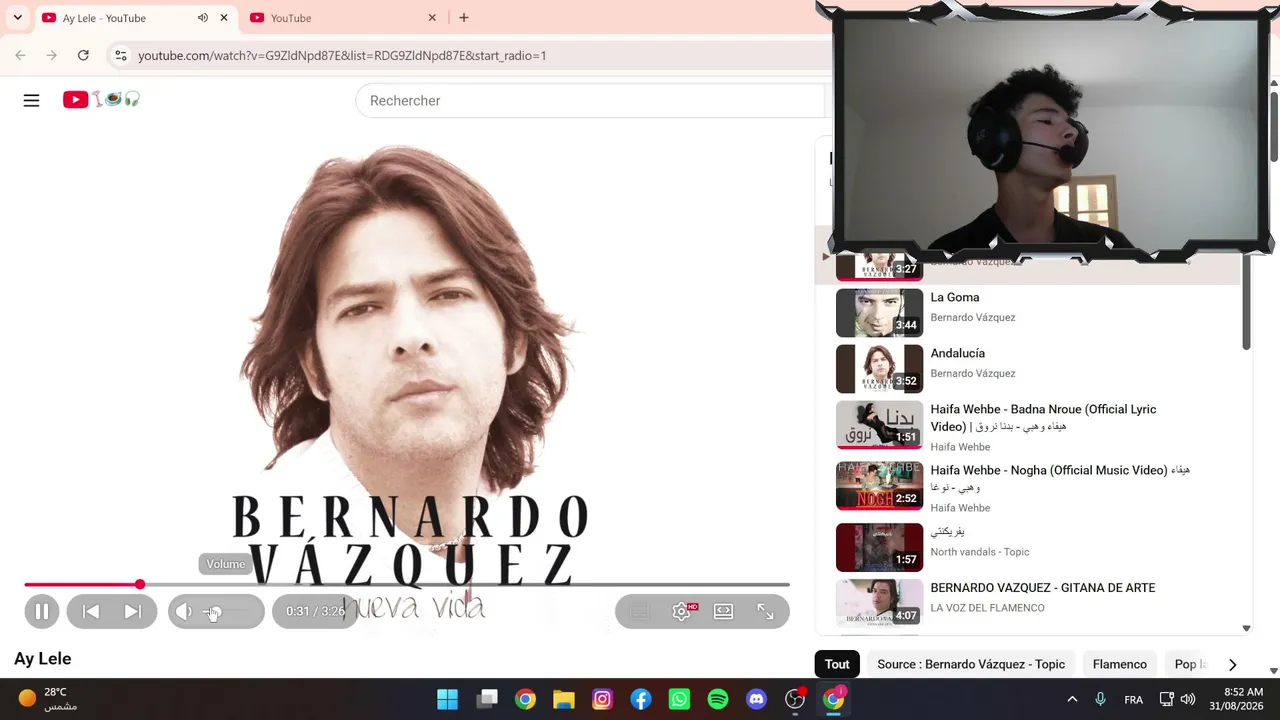The height and width of the screenshot is (720, 1280).
Task: Open the first Chrome taskbar icon
Action: (525, 699)
